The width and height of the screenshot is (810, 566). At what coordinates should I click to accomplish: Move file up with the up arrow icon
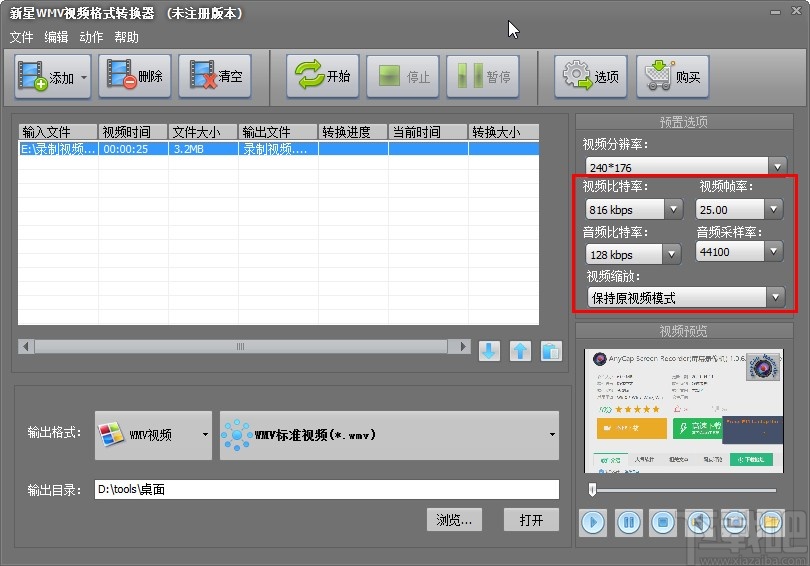click(x=520, y=351)
